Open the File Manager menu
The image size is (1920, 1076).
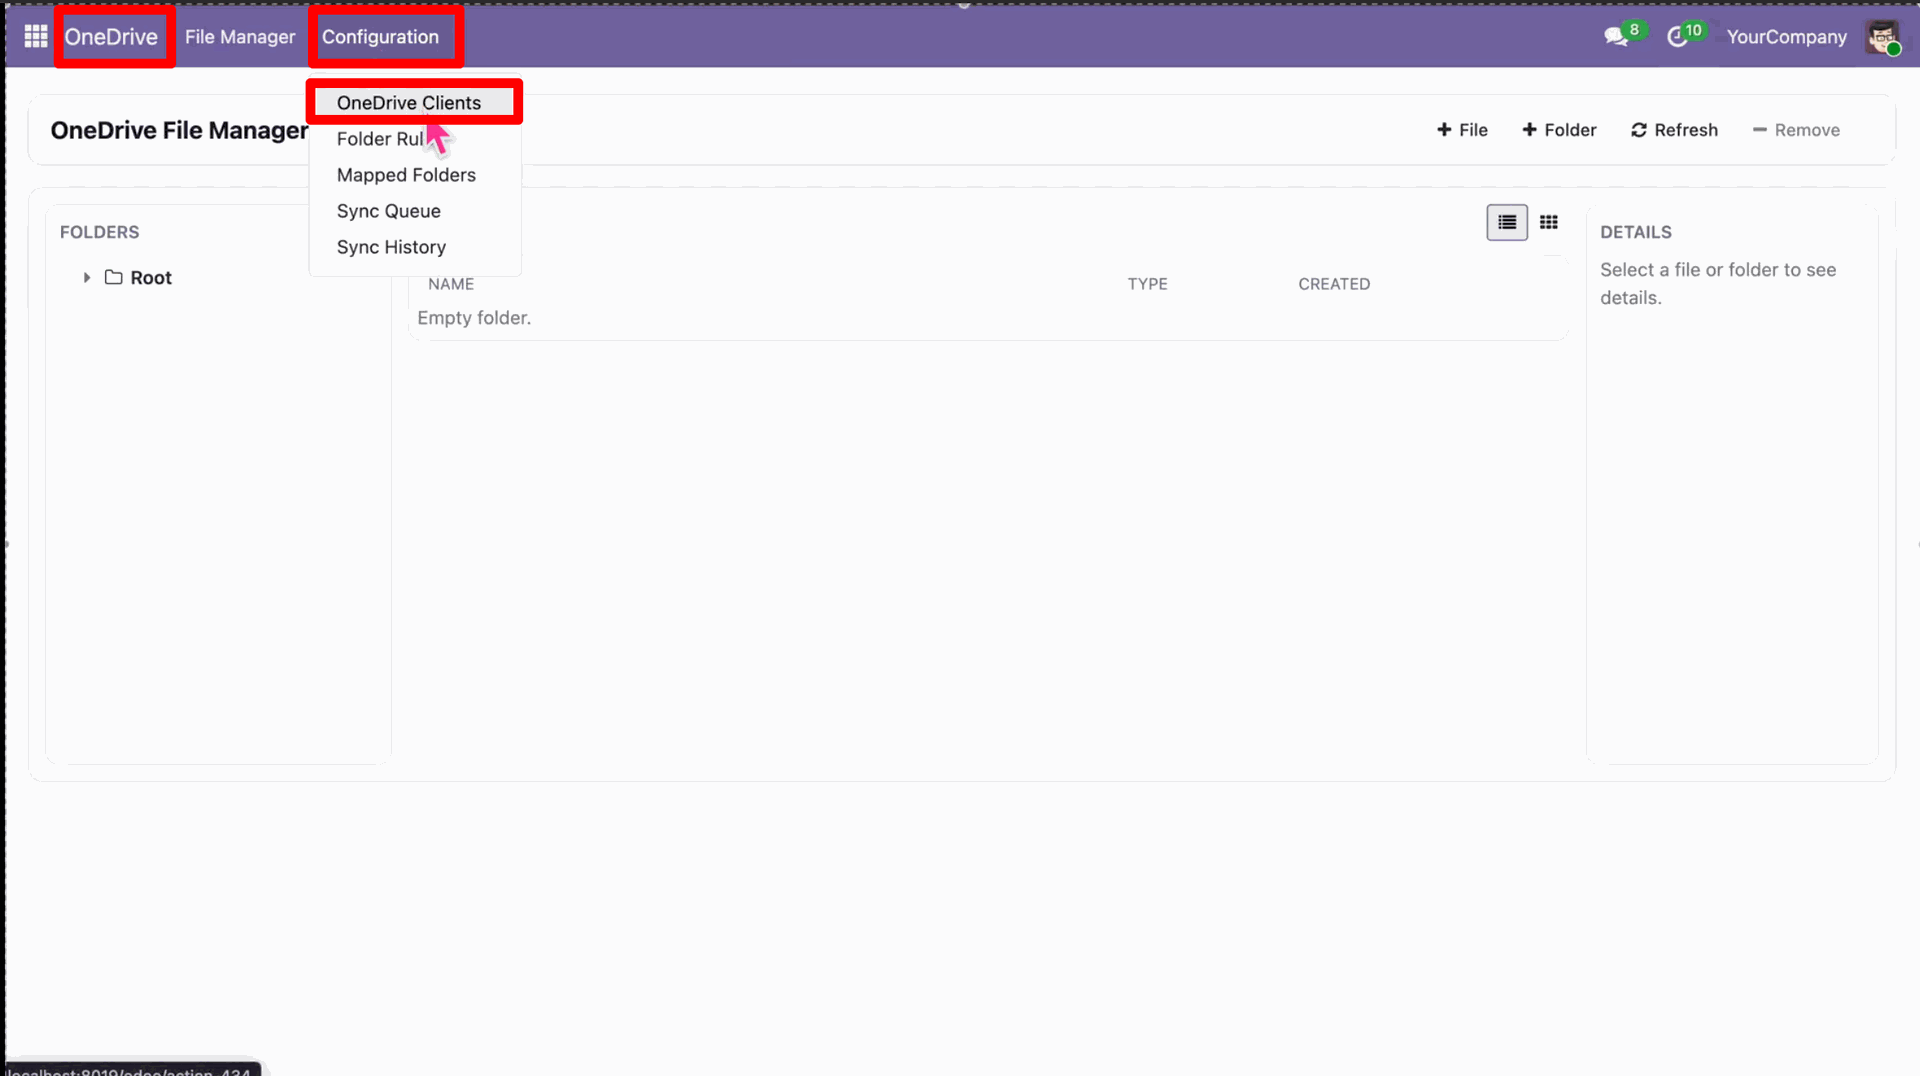point(240,37)
